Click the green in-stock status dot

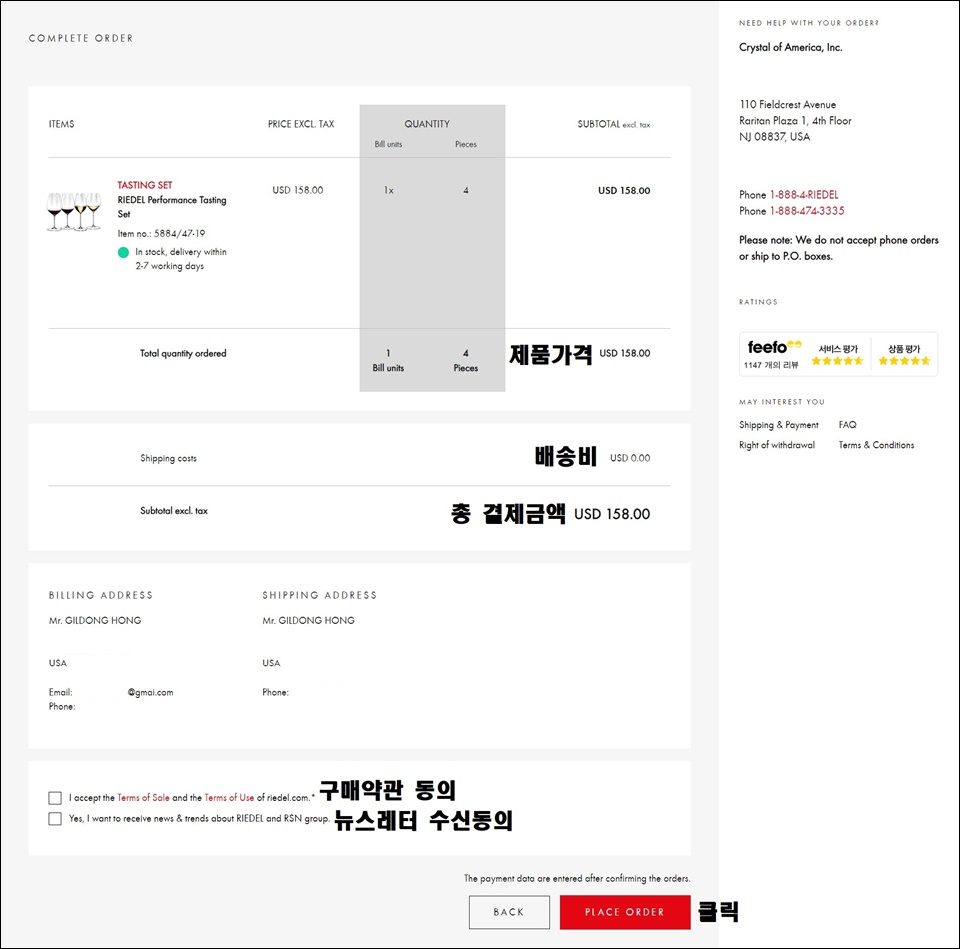pyautogui.click(x=123, y=252)
